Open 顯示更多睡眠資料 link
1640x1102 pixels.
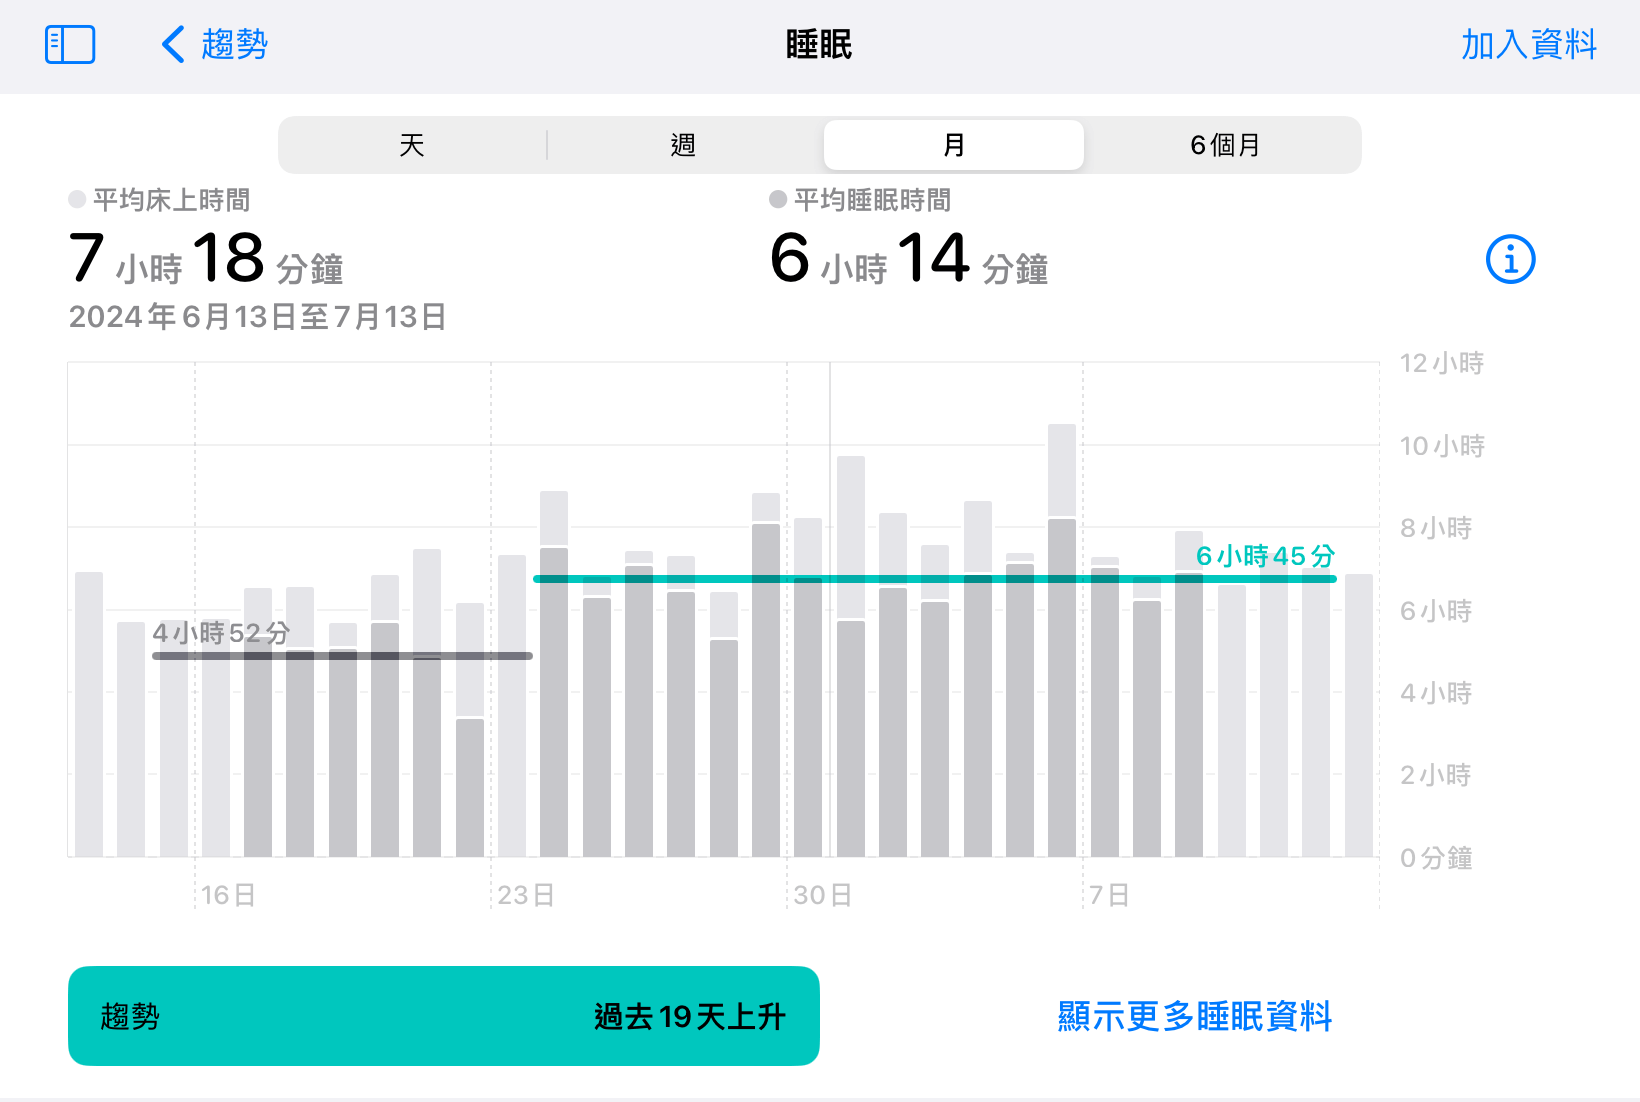pyautogui.click(x=1195, y=1016)
